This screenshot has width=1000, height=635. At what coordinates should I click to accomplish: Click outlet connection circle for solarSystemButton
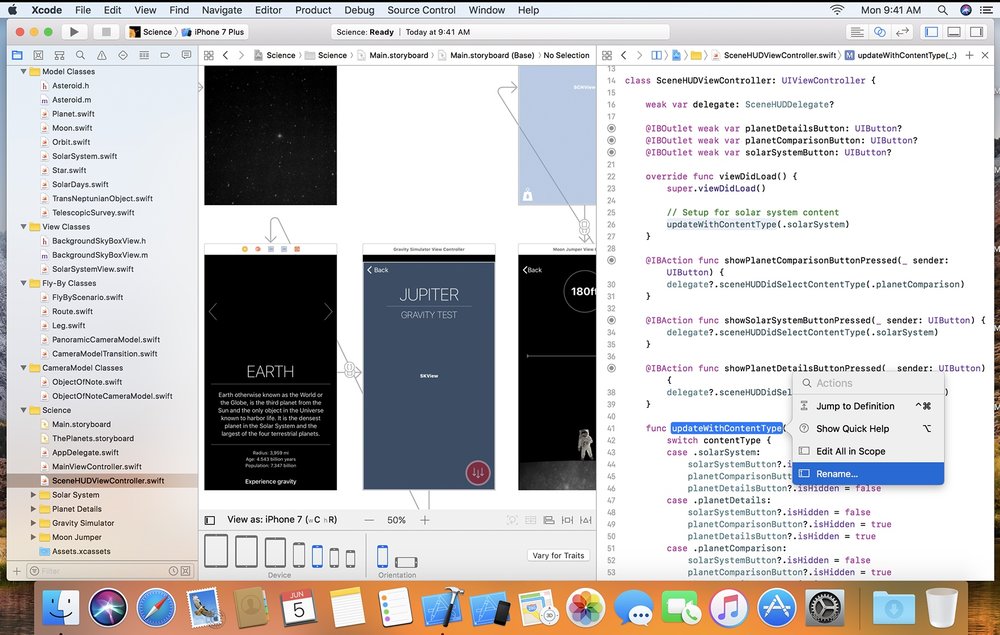[611, 152]
